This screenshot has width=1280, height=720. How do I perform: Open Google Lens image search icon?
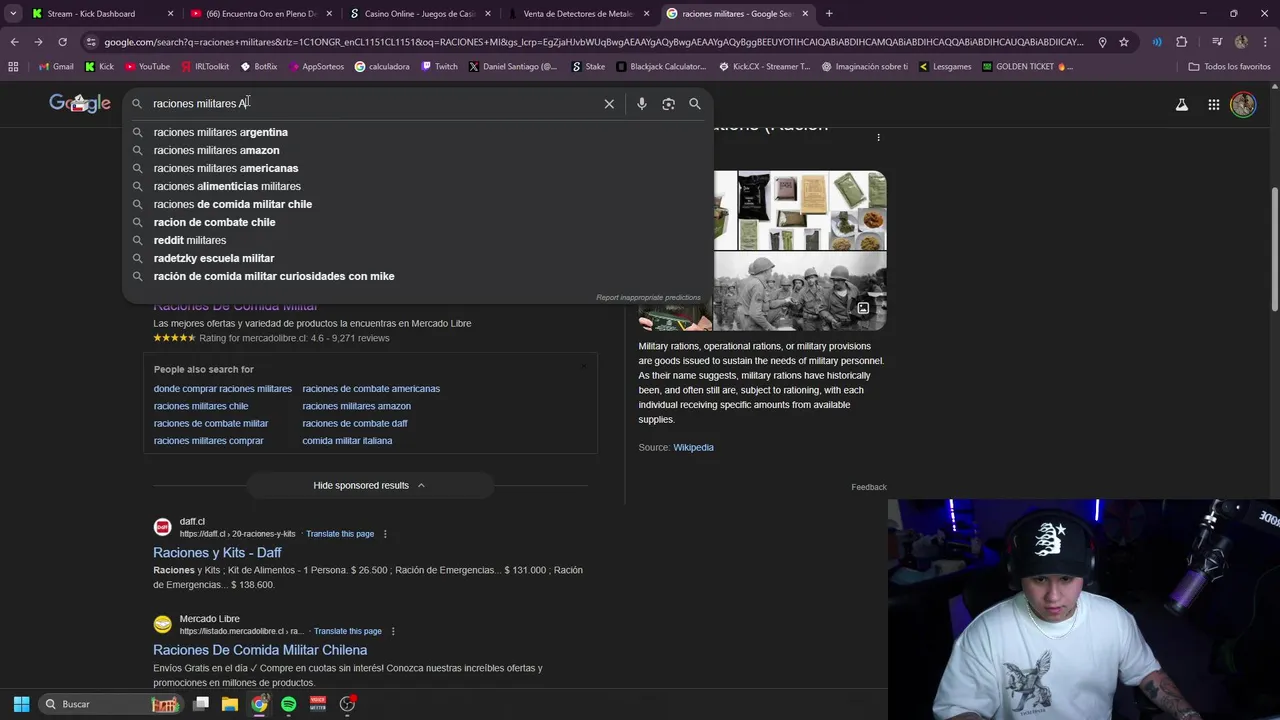click(x=669, y=104)
